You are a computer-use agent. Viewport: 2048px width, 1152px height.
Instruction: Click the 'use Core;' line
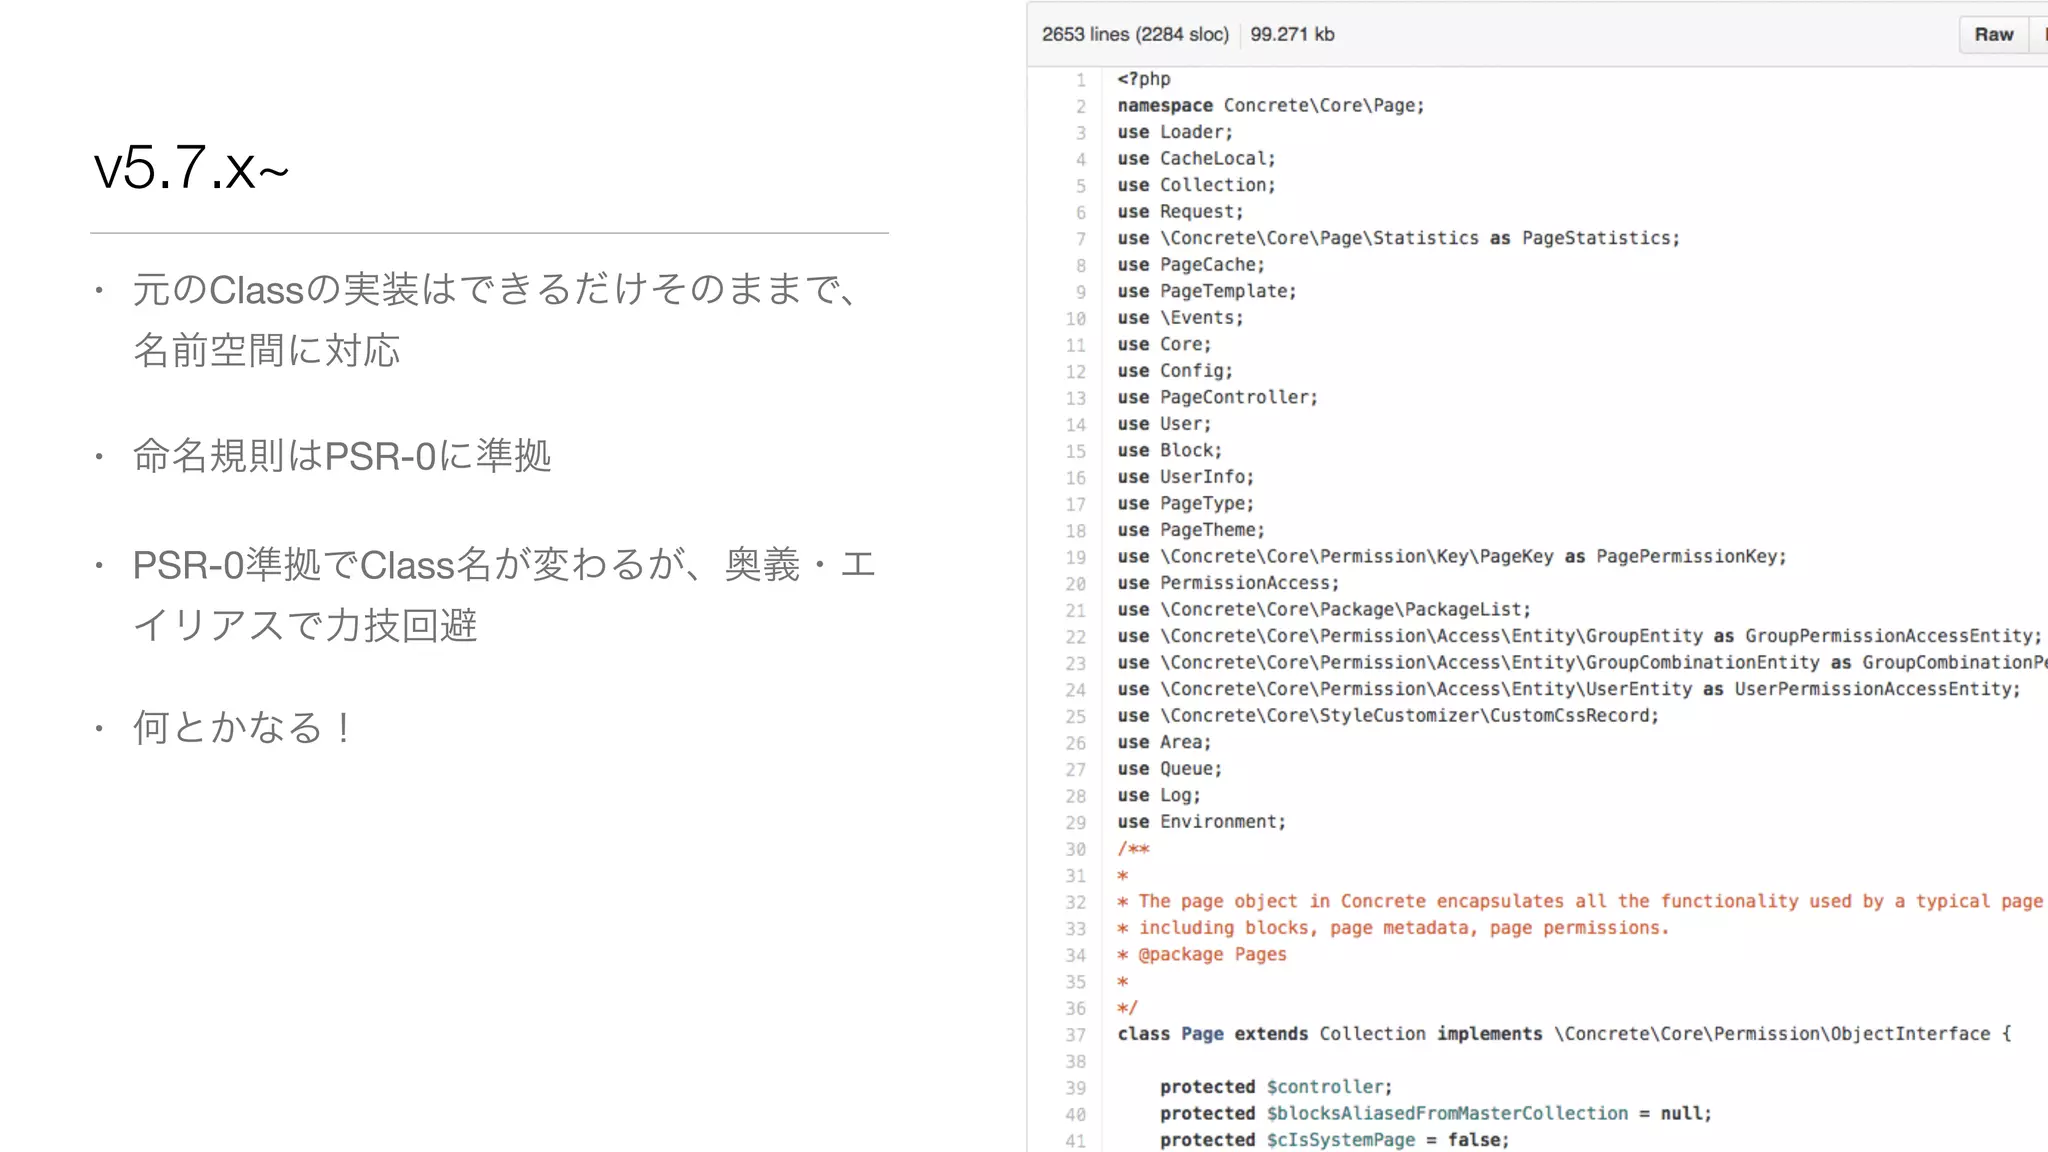[x=1164, y=344]
